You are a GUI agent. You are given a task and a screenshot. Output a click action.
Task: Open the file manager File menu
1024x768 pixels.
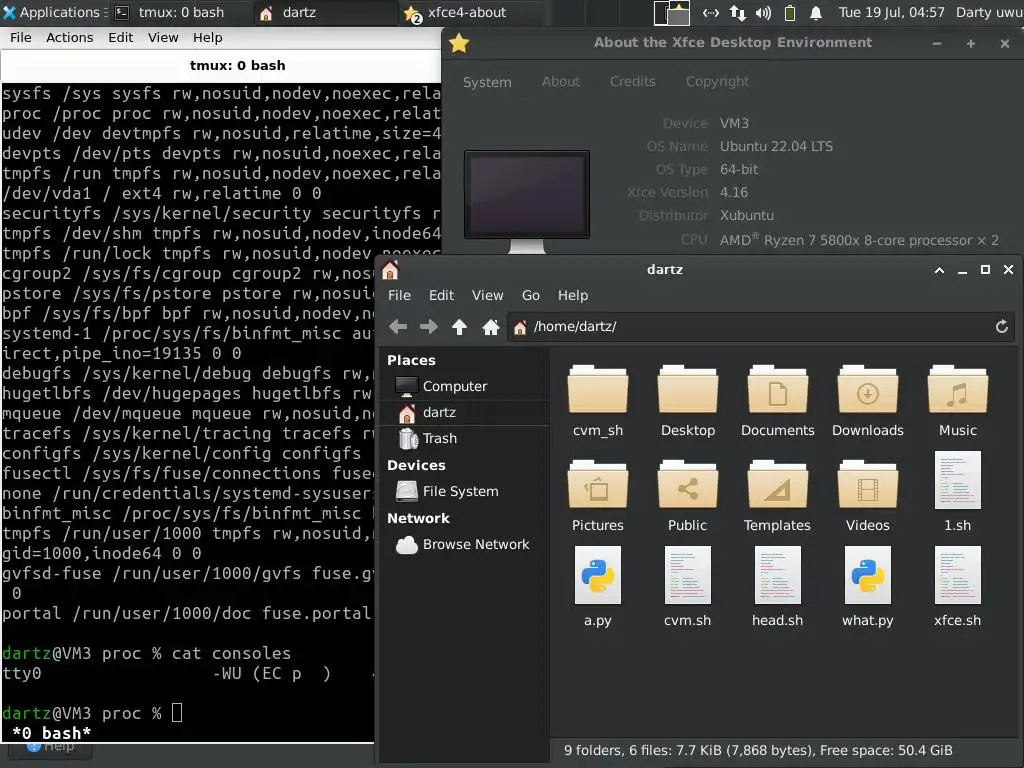(x=399, y=295)
